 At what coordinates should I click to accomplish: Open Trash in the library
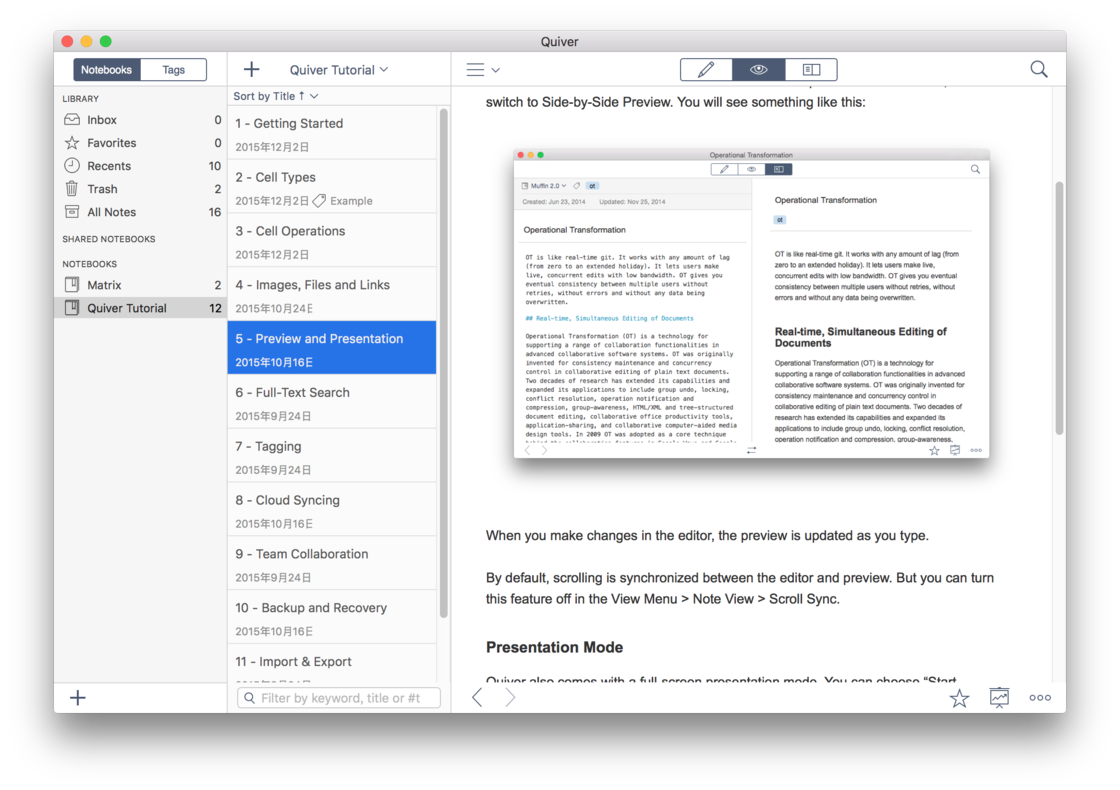click(141, 189)
